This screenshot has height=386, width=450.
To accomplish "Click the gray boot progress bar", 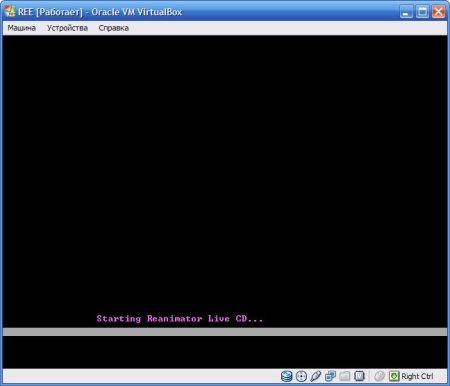I will point(225,332).
